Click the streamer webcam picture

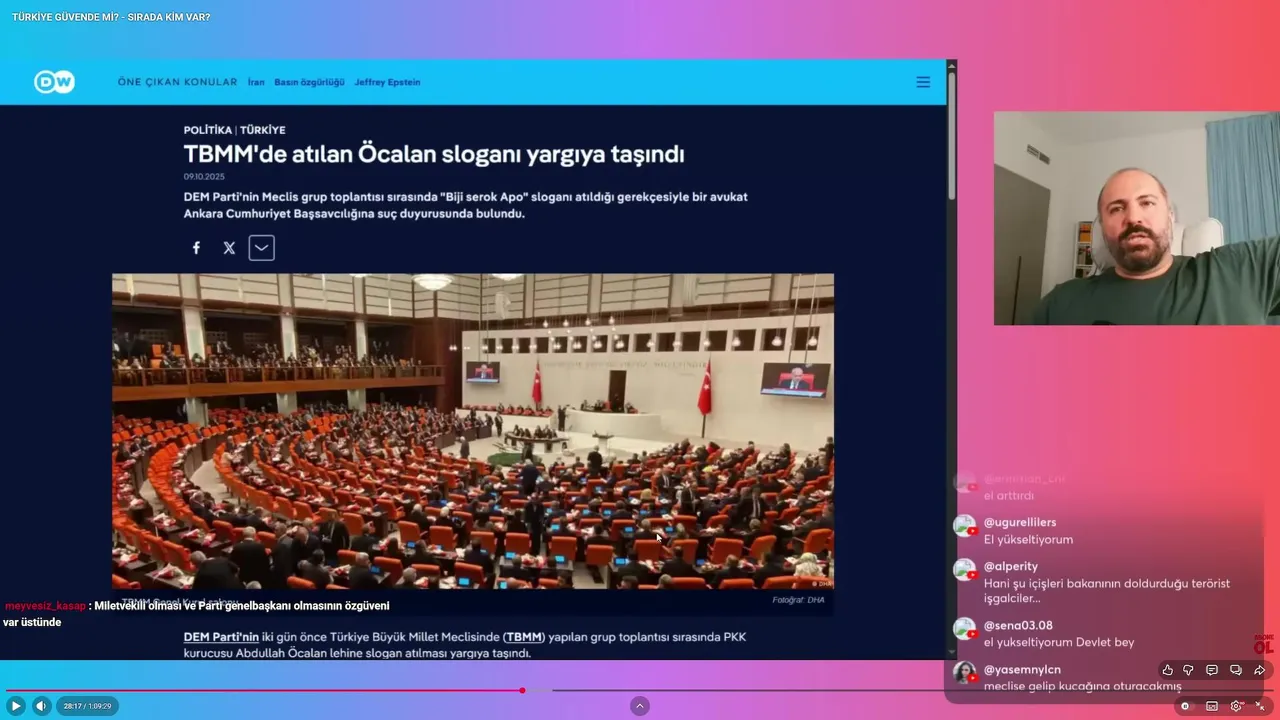1137,218
